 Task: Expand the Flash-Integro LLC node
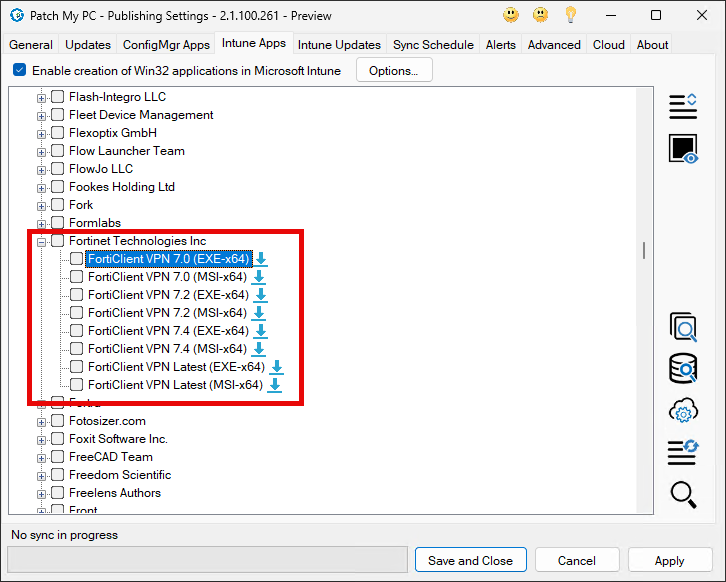click(42, 97)
